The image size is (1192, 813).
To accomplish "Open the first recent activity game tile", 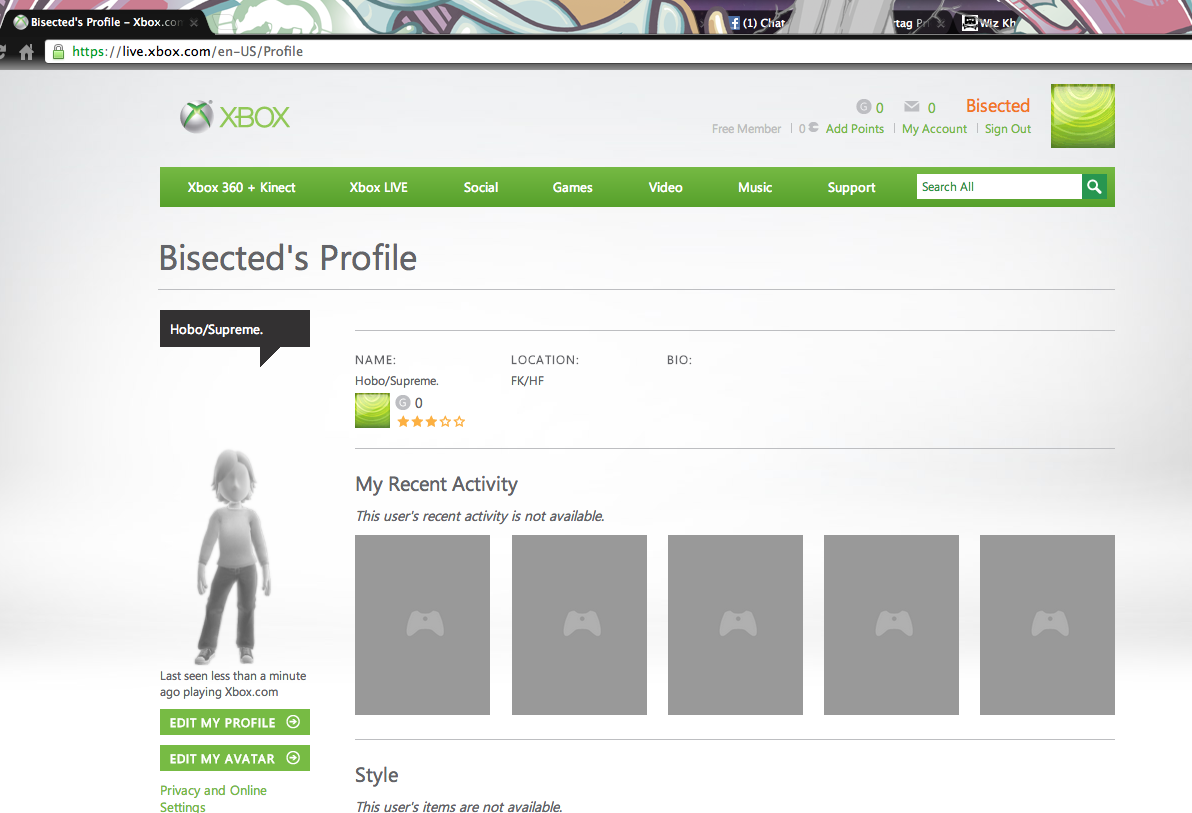I will 423,624.
